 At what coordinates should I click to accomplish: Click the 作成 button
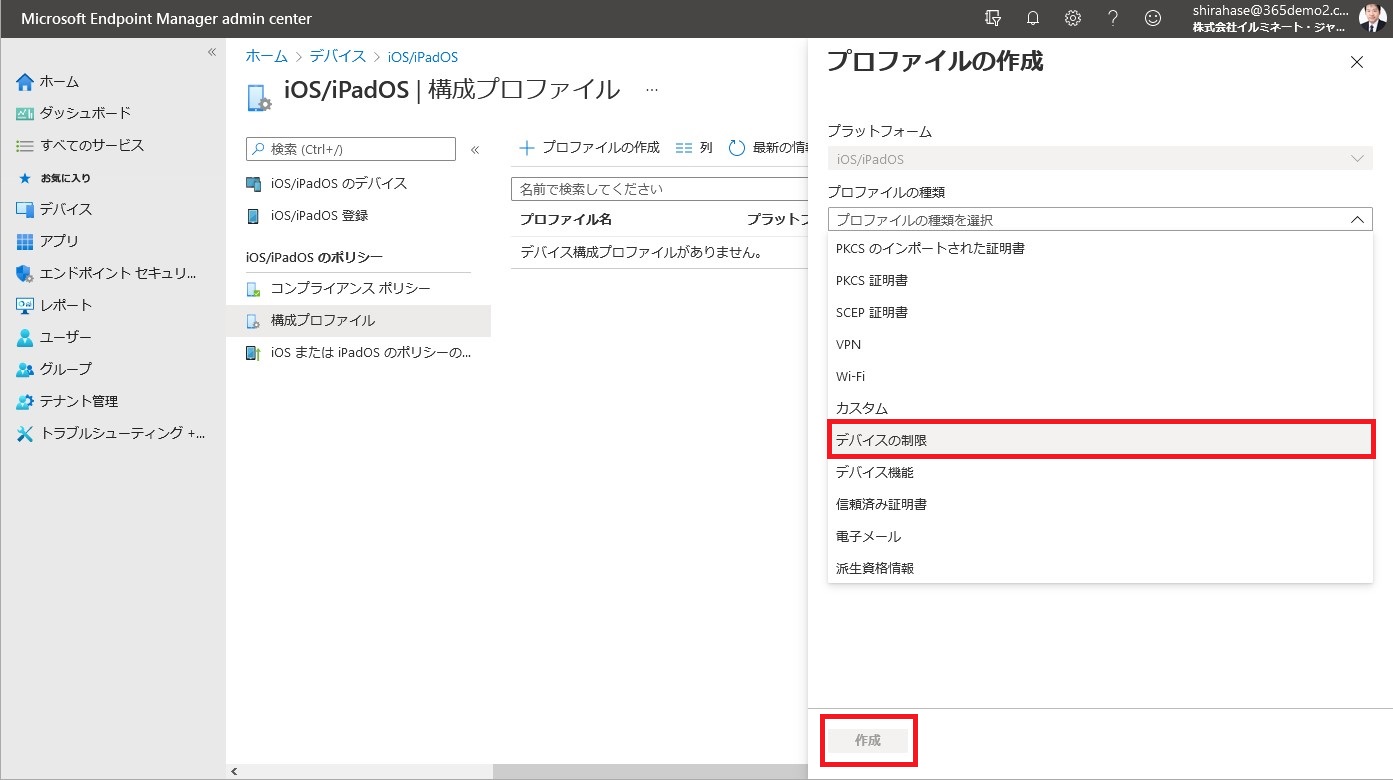pyautogui.click(x=868, y=741)
